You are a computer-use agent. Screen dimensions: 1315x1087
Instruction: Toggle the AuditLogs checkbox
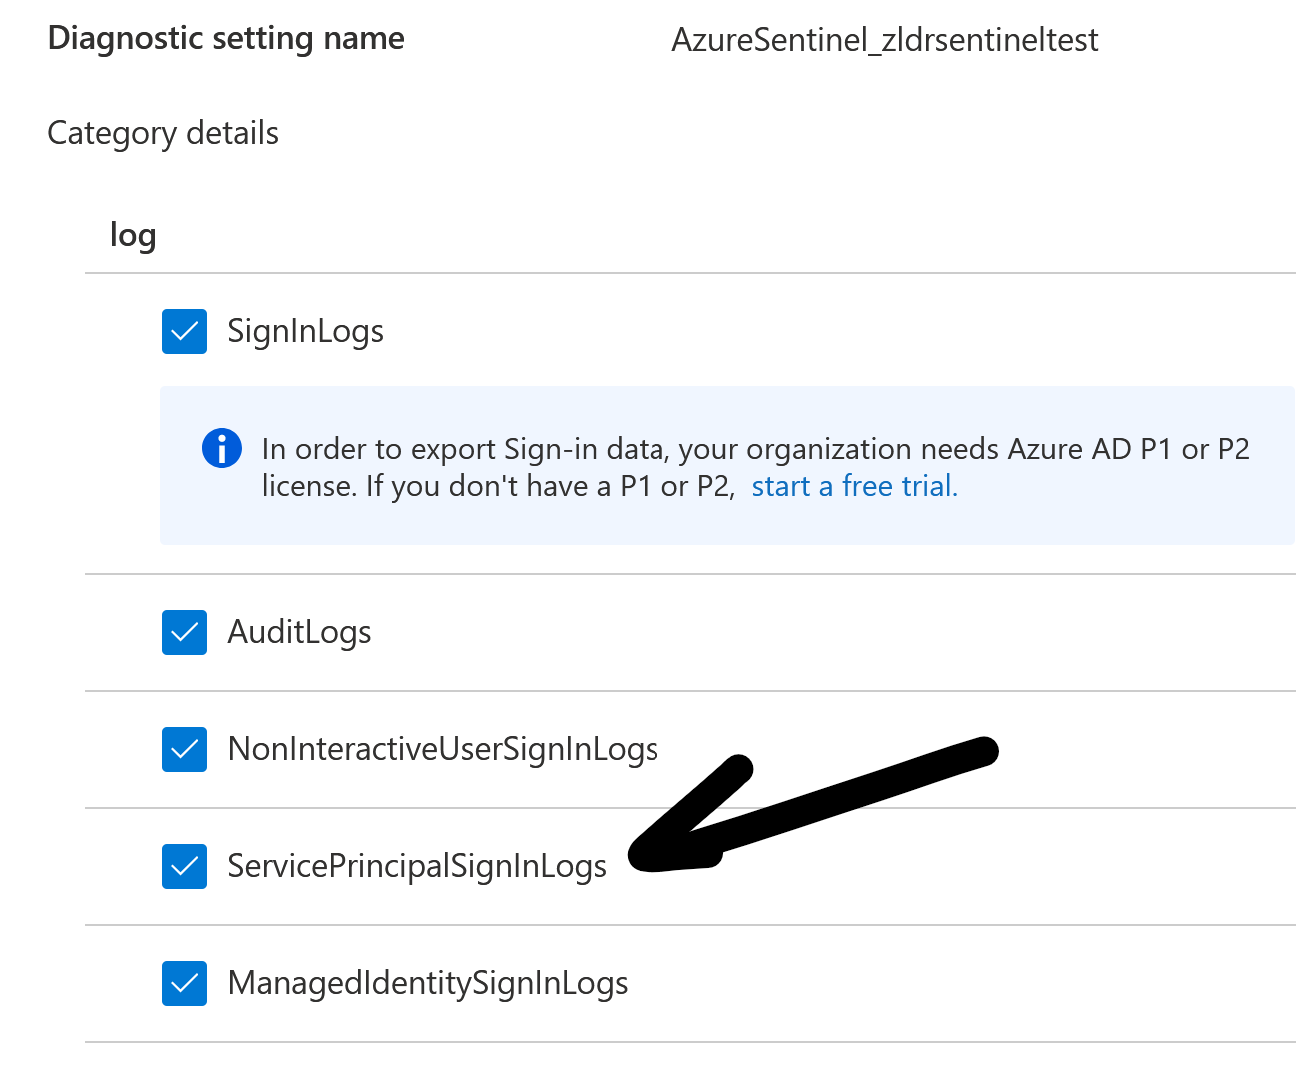click(x=184, y=632)
